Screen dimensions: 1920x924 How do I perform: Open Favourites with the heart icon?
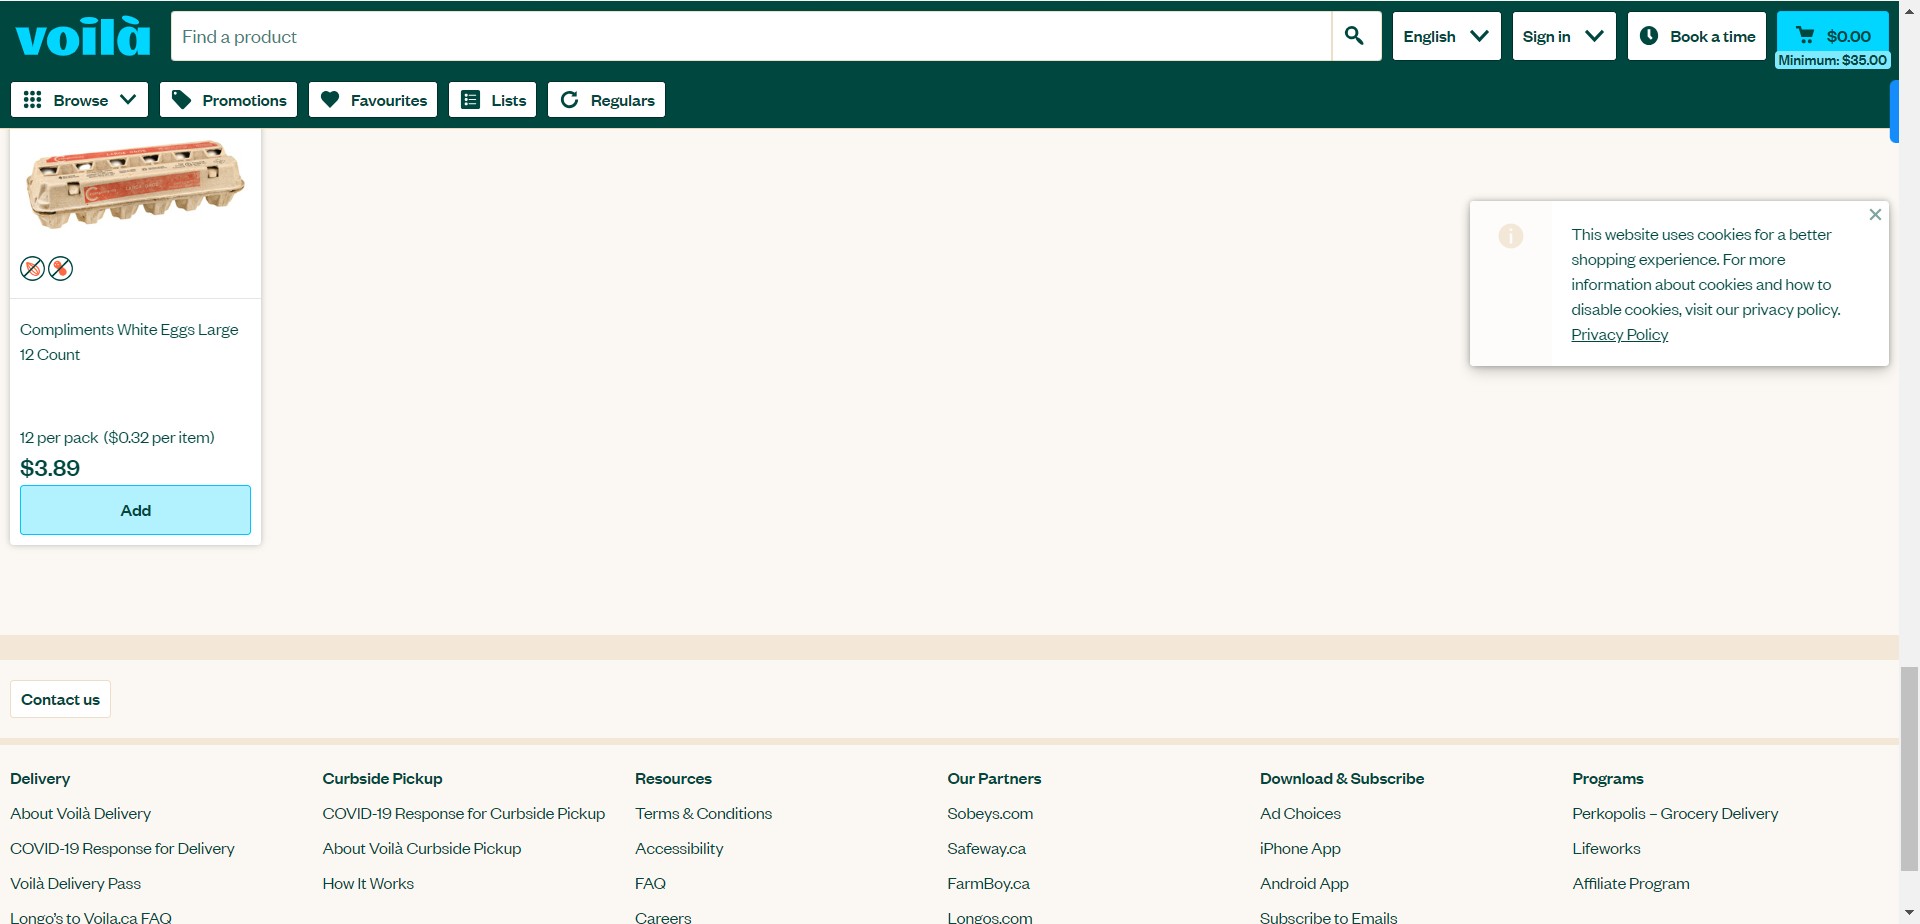tap(373, 100)
